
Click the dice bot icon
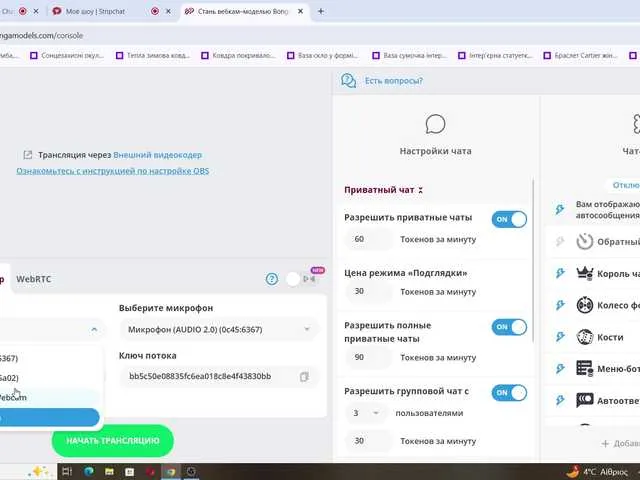559,337
